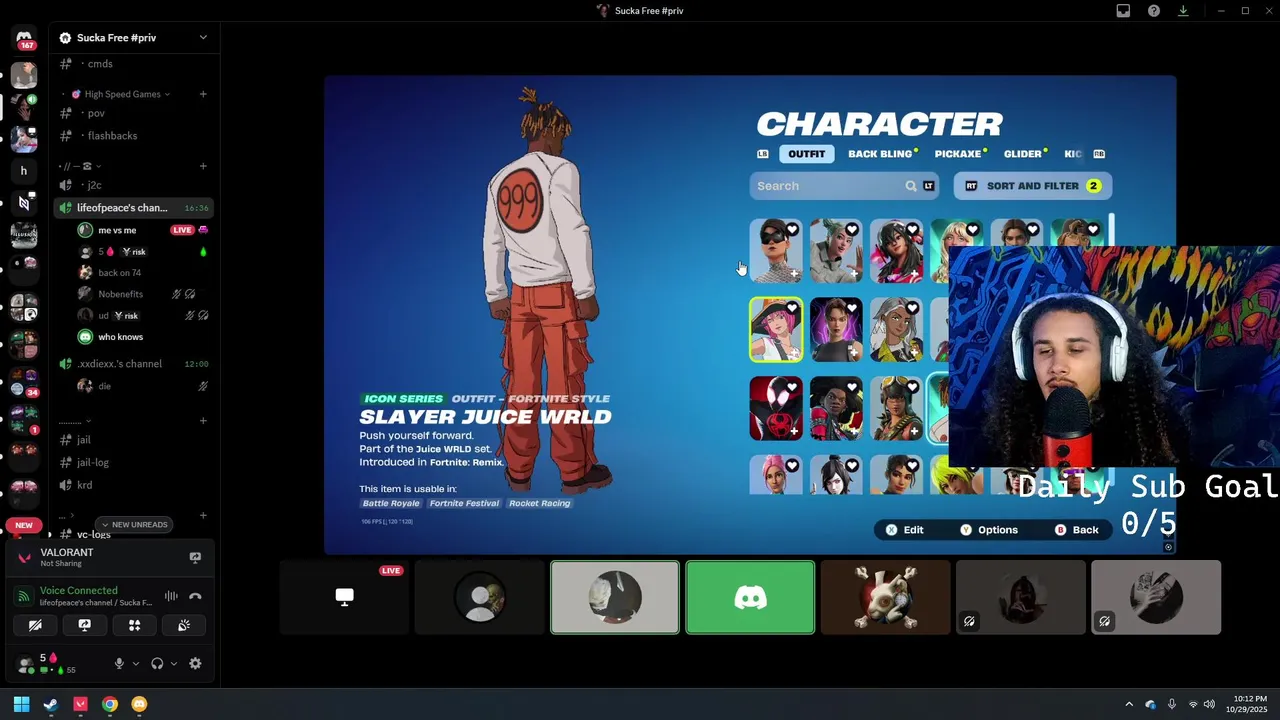Open Discord inbox icon in title bar

(1123, 11)
